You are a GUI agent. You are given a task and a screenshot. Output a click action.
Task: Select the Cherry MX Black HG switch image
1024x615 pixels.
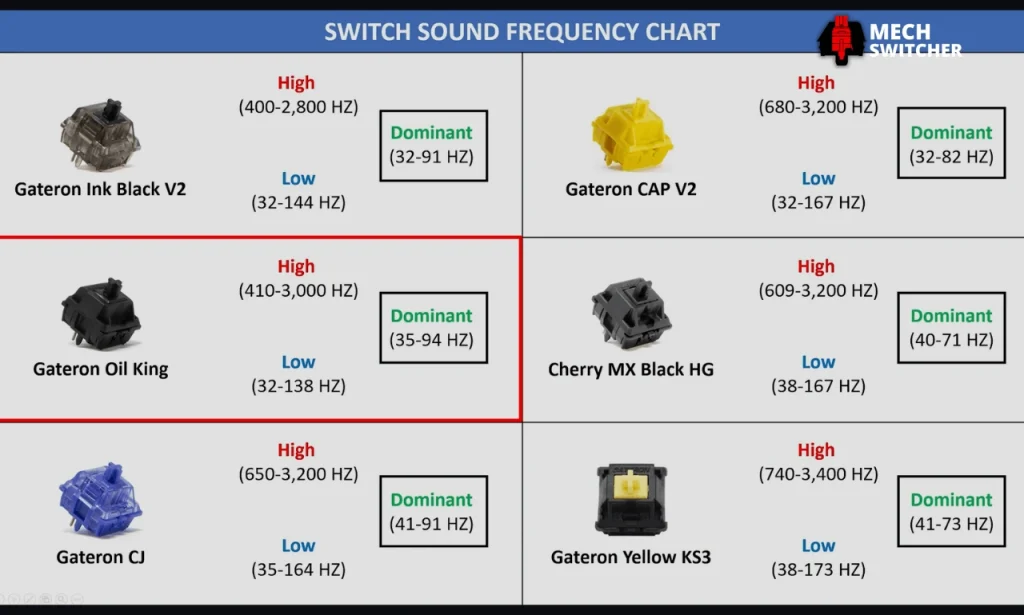coord(632,314)
